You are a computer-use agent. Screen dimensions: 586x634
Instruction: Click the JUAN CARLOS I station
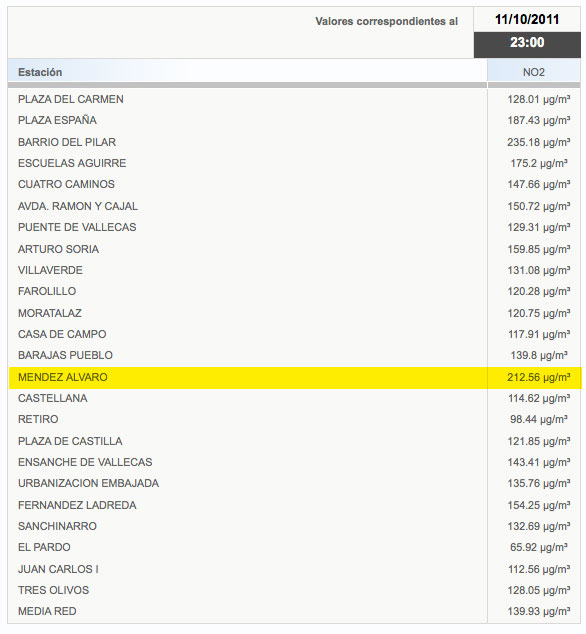click(x=59, y=569)
